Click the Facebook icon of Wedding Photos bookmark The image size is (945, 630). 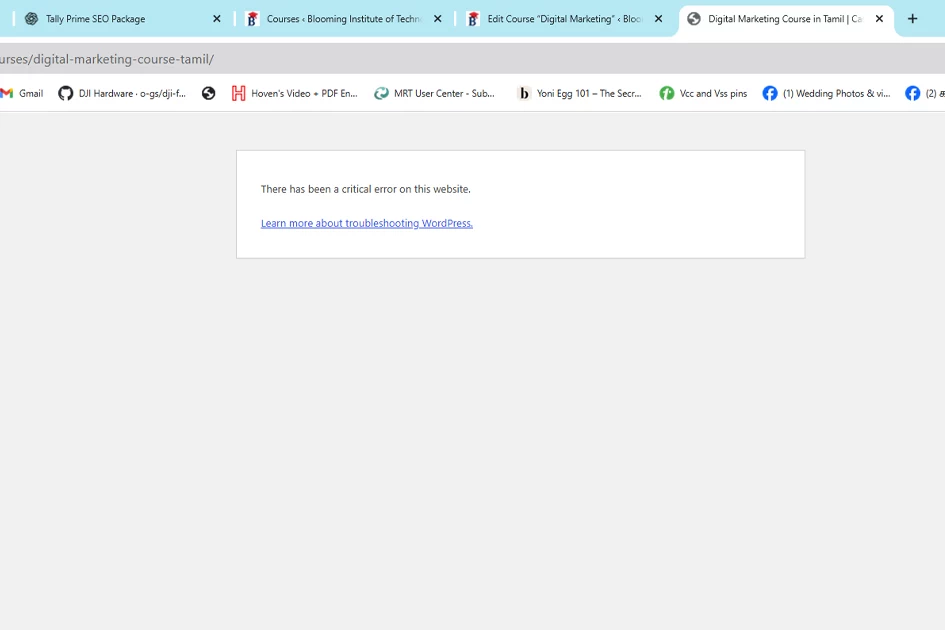click(x=770, y=93)
